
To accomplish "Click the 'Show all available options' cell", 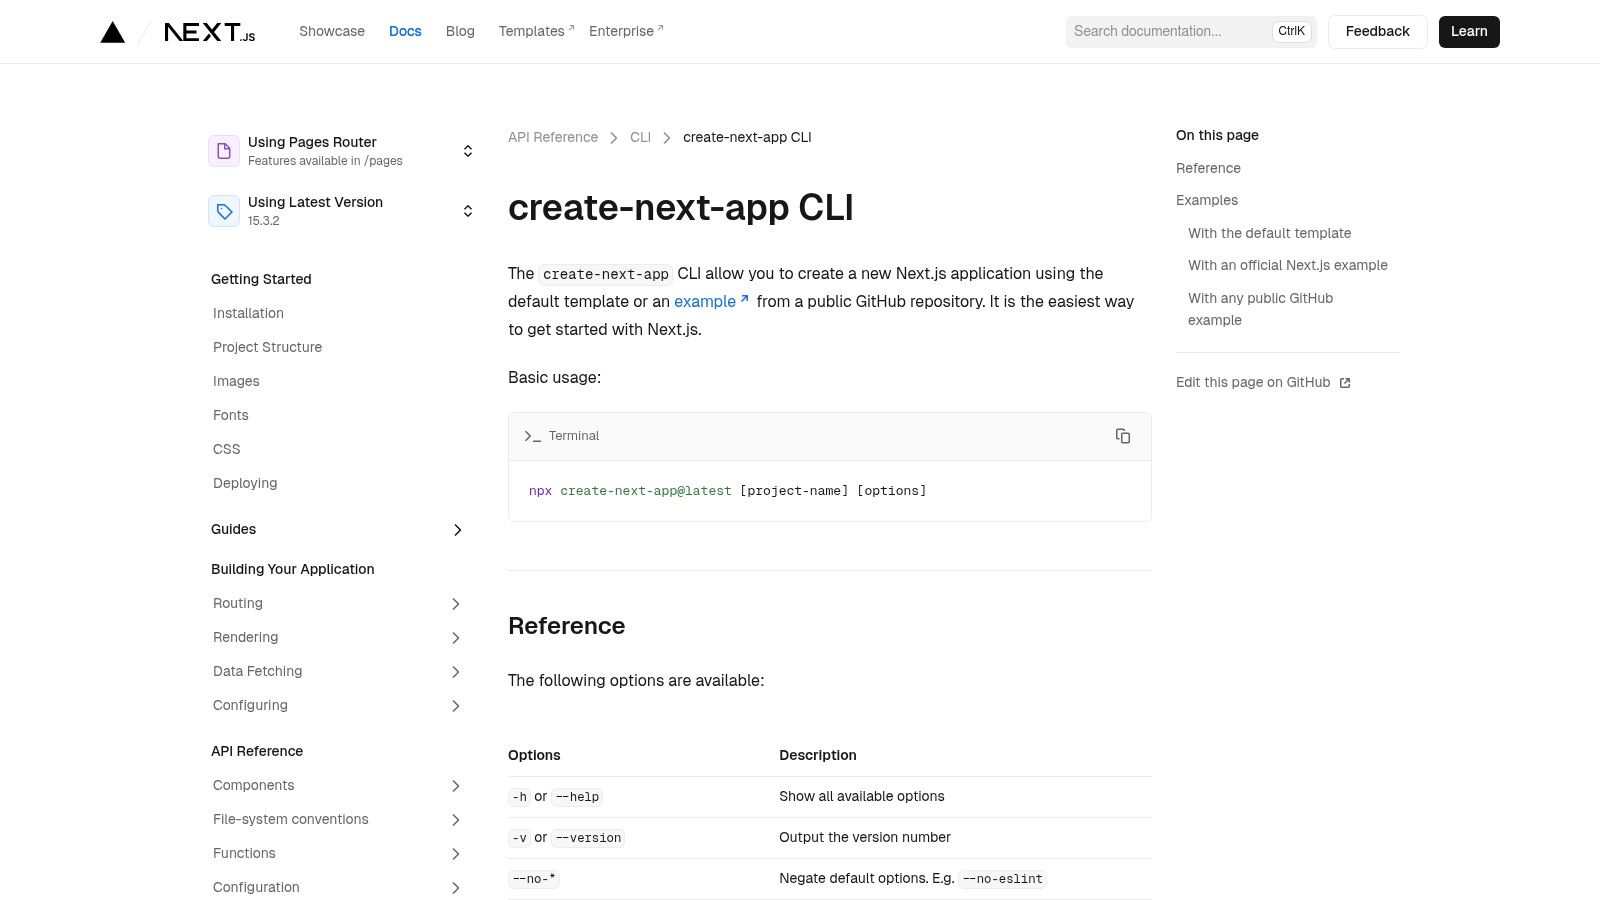I will 862,796.
